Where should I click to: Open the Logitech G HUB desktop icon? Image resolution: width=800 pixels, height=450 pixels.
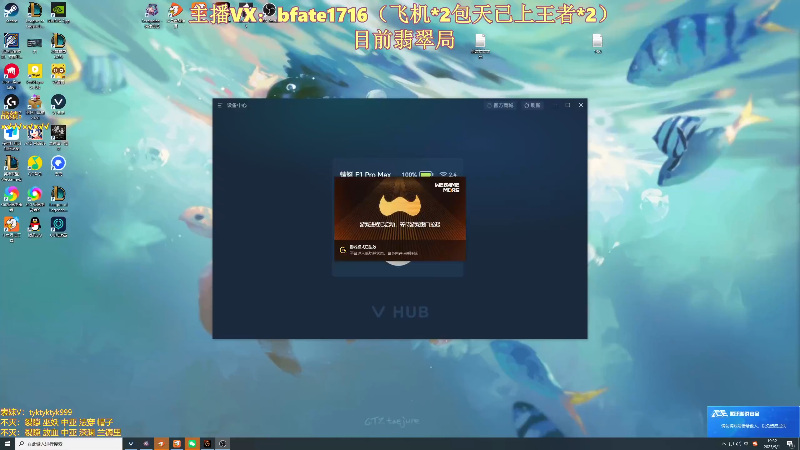tap(11, 103)
